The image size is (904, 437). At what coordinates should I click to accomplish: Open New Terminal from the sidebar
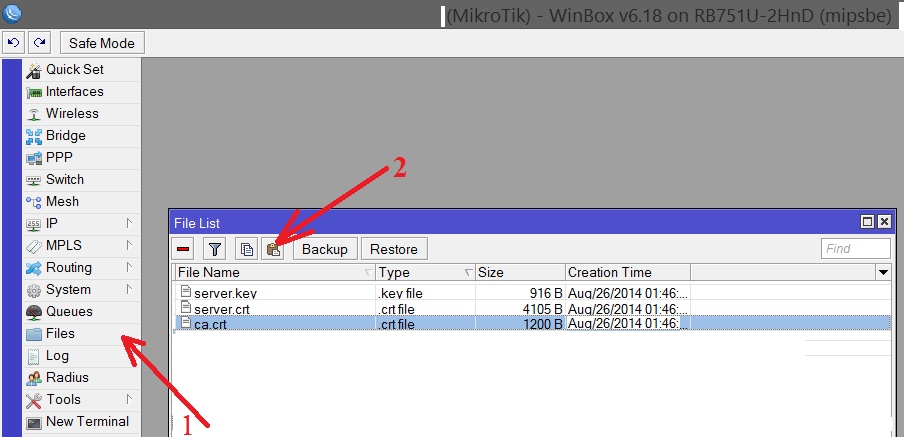pyautogui.click(x=87, y=421)
